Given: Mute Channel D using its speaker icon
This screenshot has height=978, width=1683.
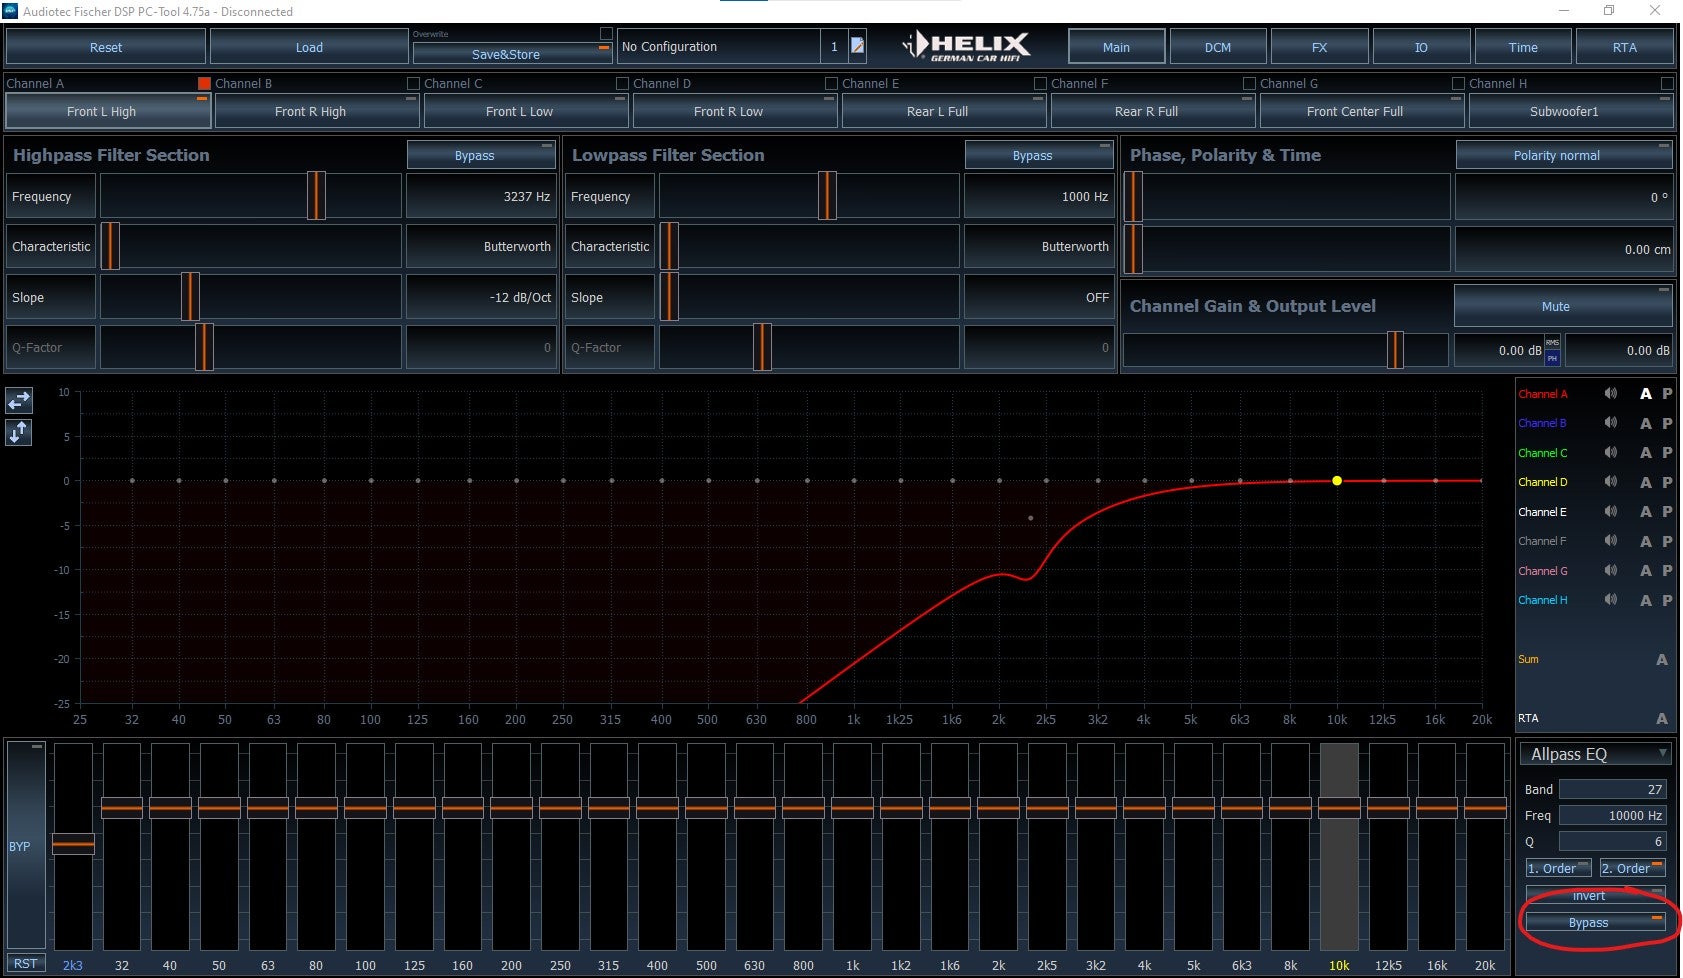Looking at the screenshot, I should click(x=1611, y=482).
